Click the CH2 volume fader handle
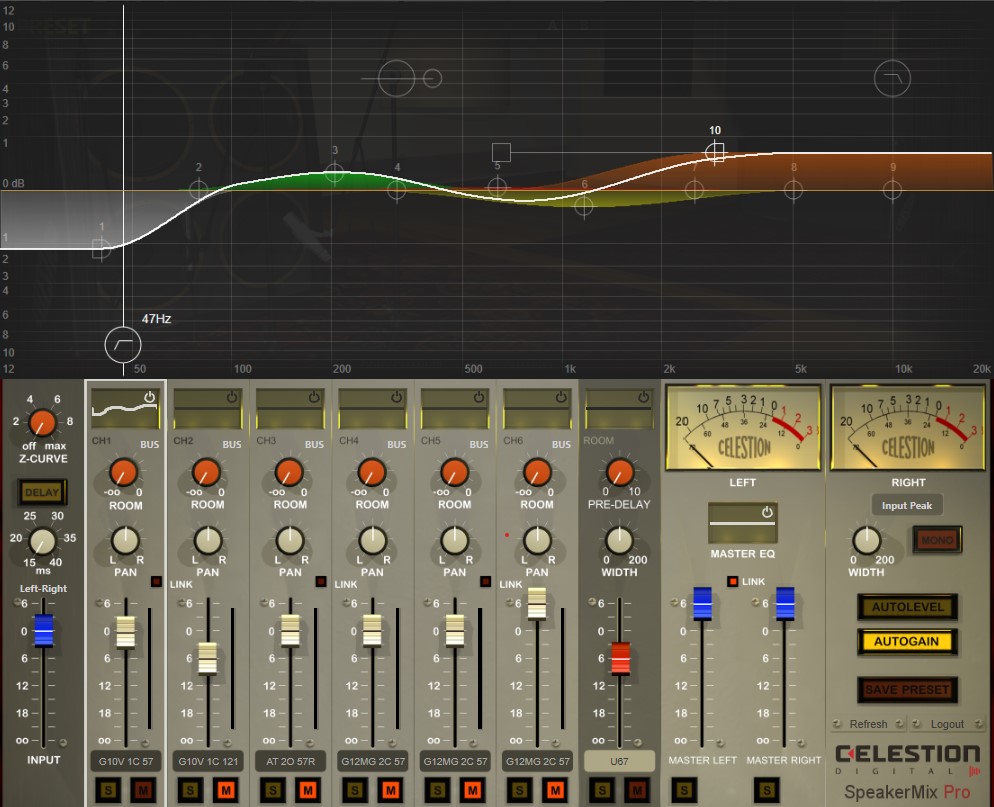The image size is (994, 807). click(x=208, y=657)
